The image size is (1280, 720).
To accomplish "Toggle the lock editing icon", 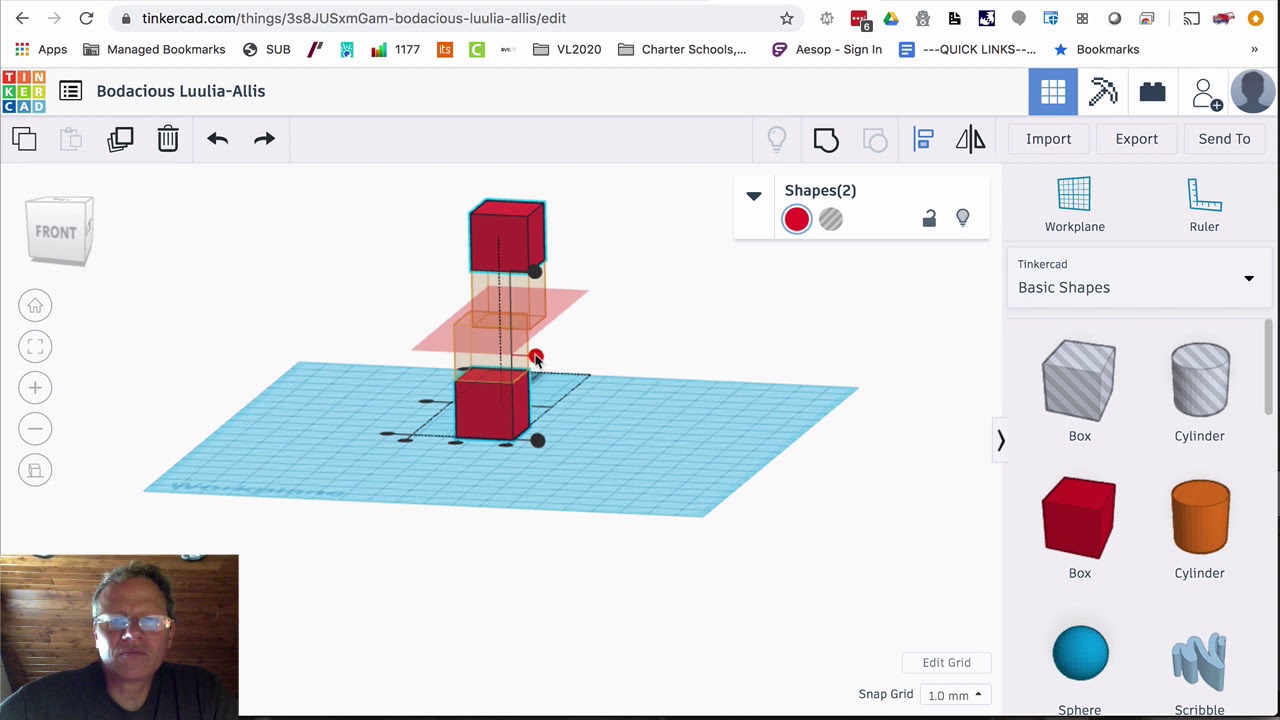I will 929,218.
